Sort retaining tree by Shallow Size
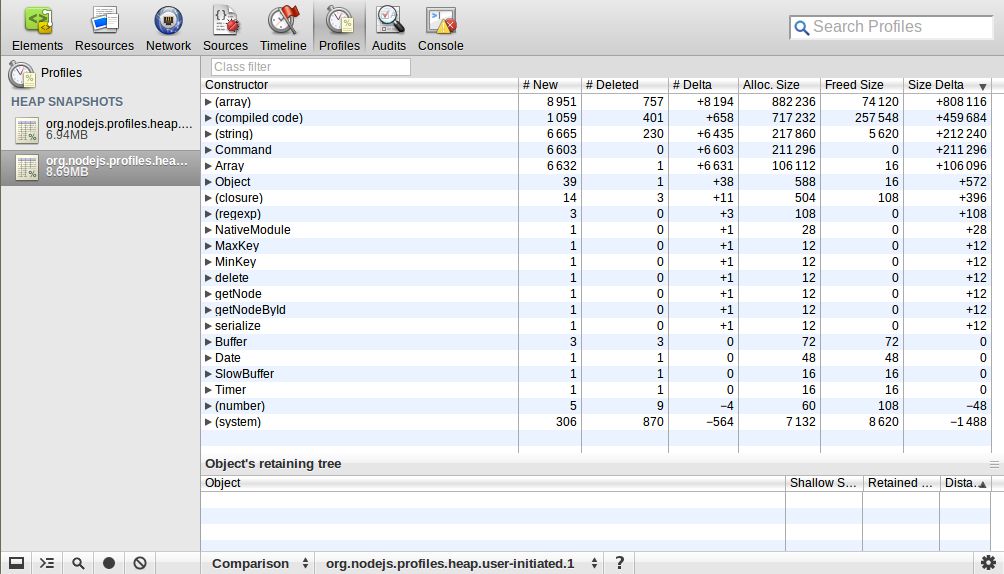Viewport: 1004px width, 574px height. (823, 483)
